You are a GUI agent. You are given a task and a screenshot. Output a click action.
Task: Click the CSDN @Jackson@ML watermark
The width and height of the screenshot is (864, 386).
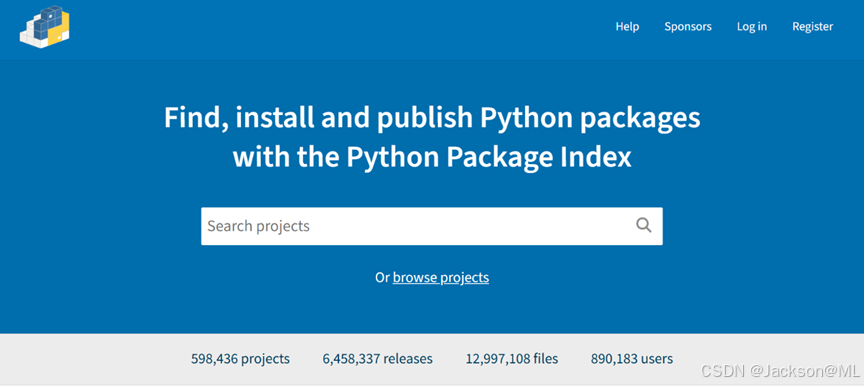780,371
